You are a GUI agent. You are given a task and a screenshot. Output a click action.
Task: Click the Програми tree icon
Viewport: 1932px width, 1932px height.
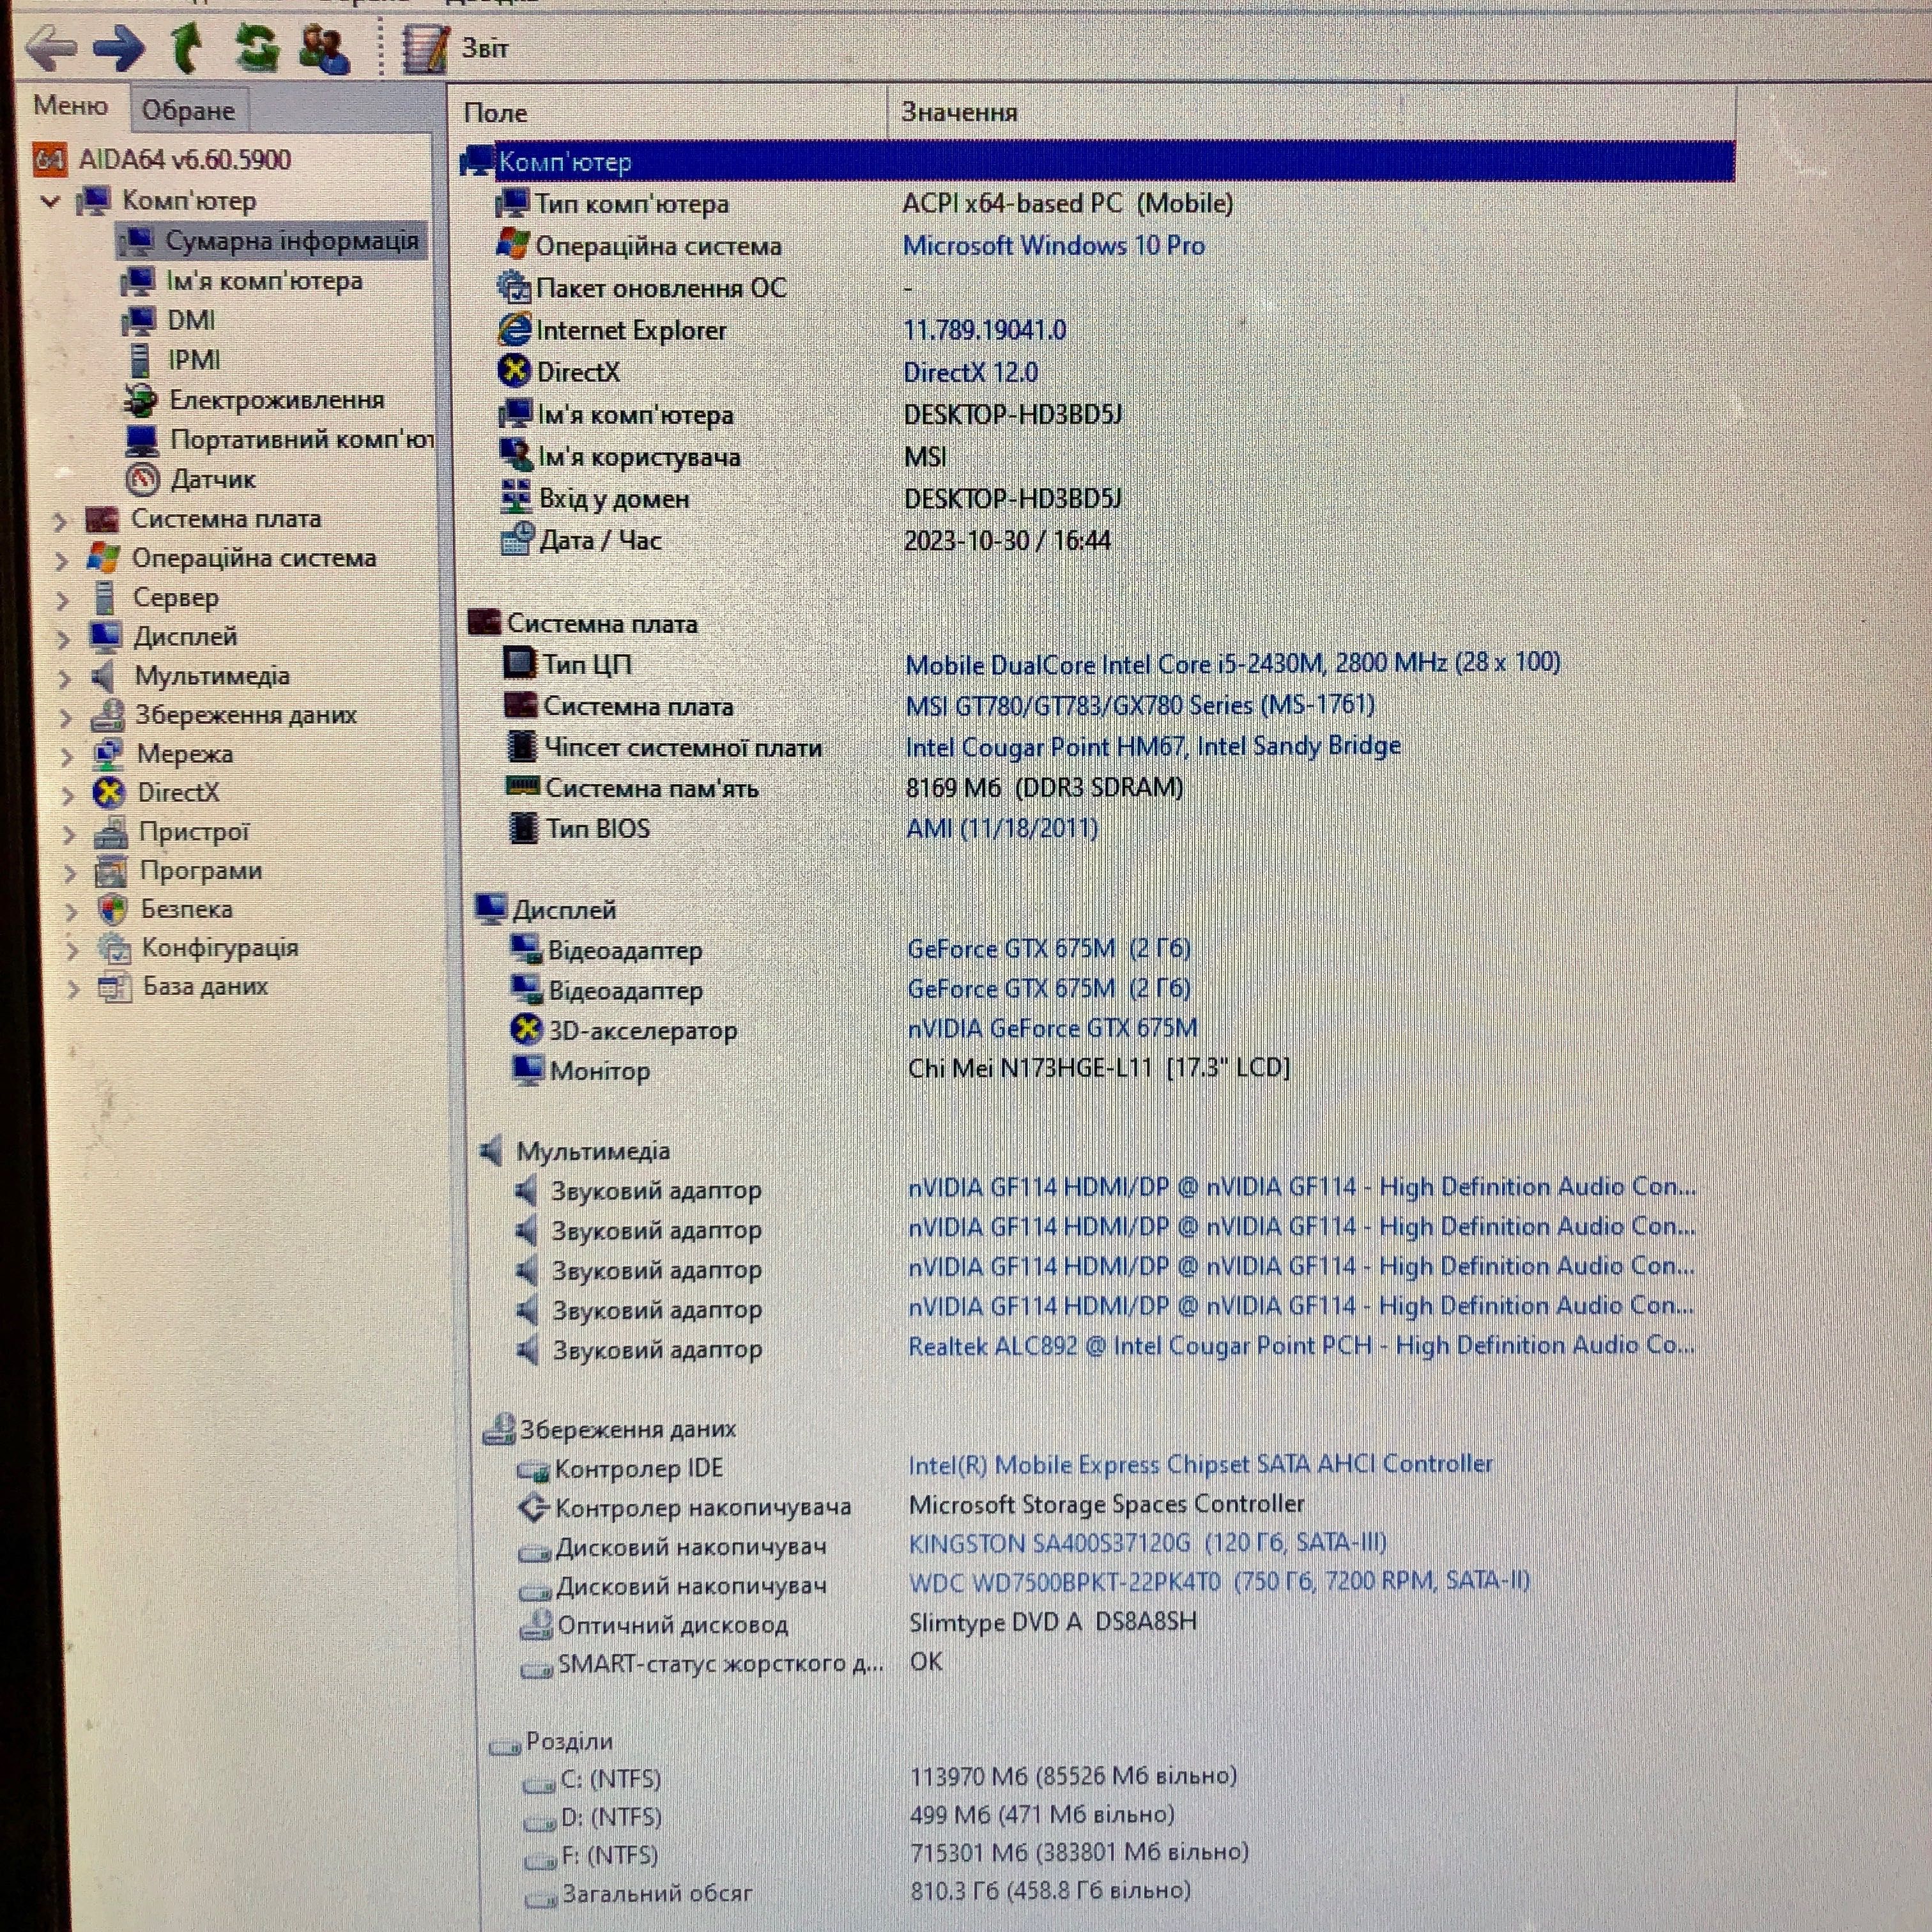111,871
